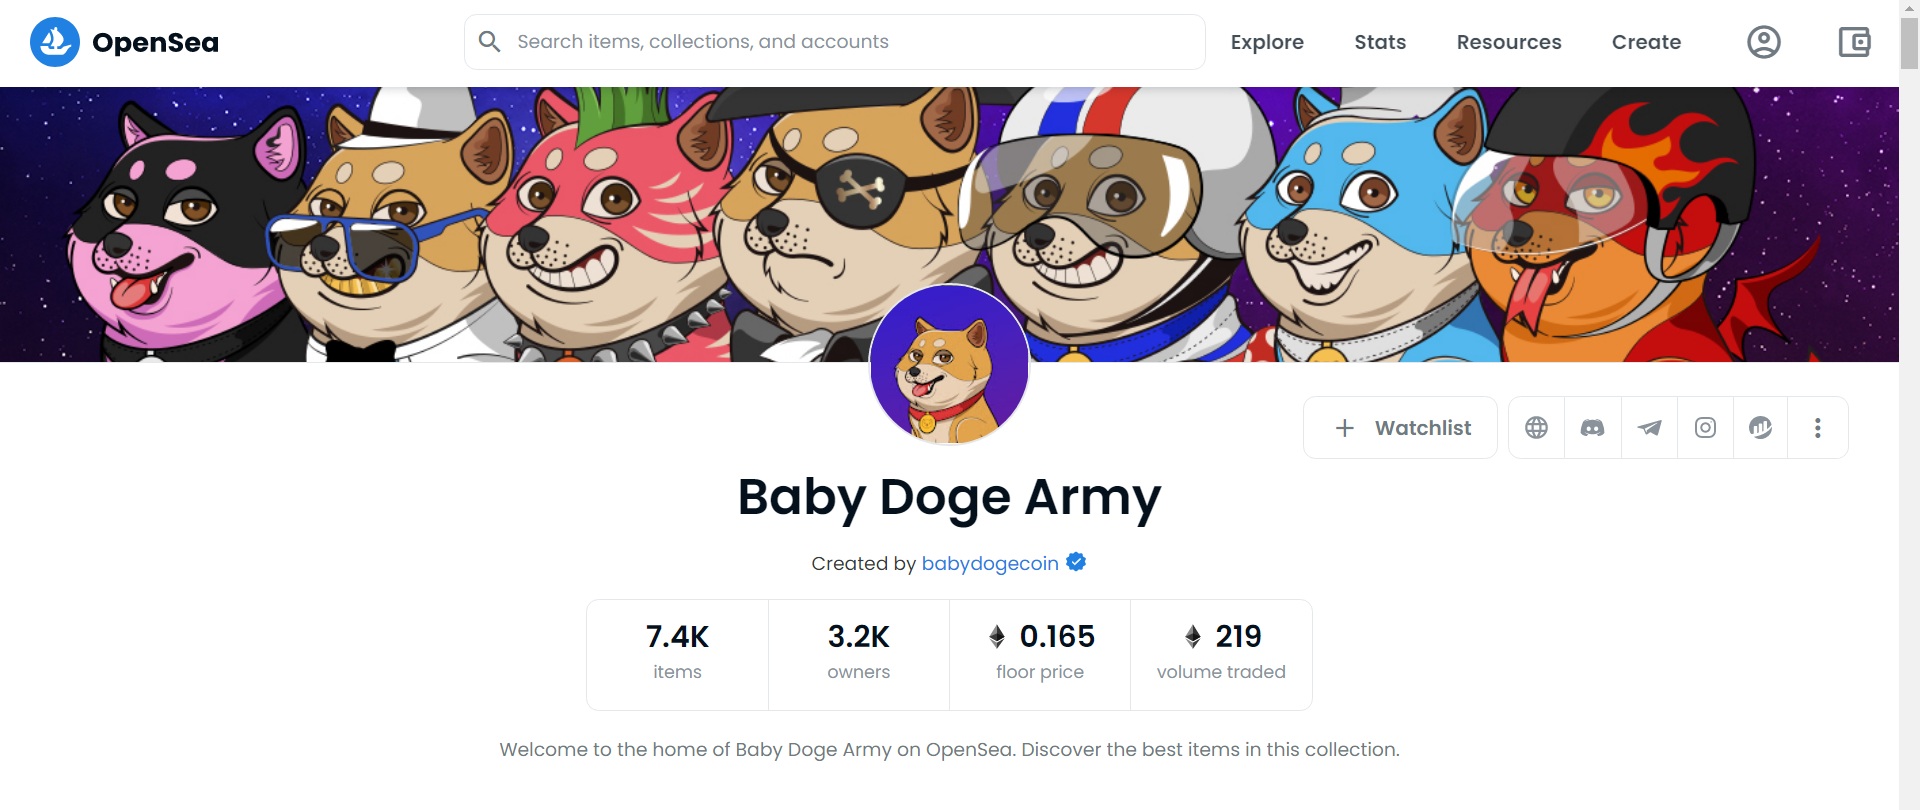1920x810 pixels.
Task: Open the Stats menu item
Action: (1380, 42)
